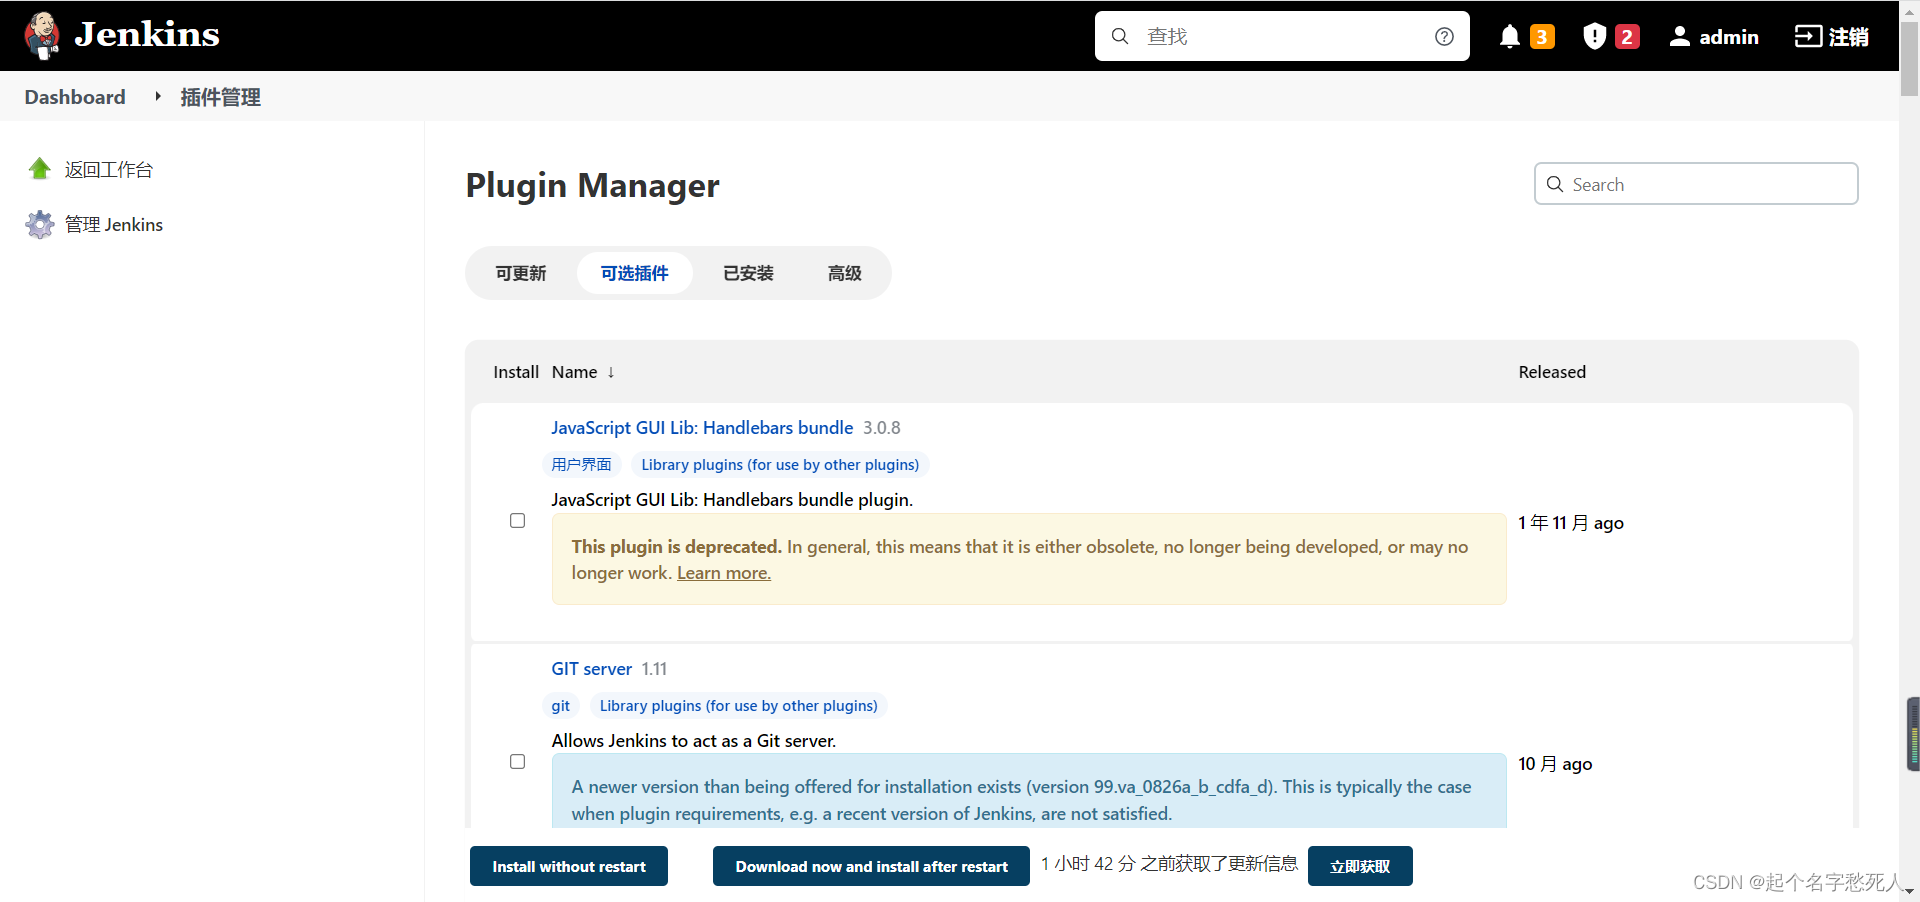The width and height of the screenshot is (1920, 902).
Task: Click the admin user icon
Action: 1680,37
